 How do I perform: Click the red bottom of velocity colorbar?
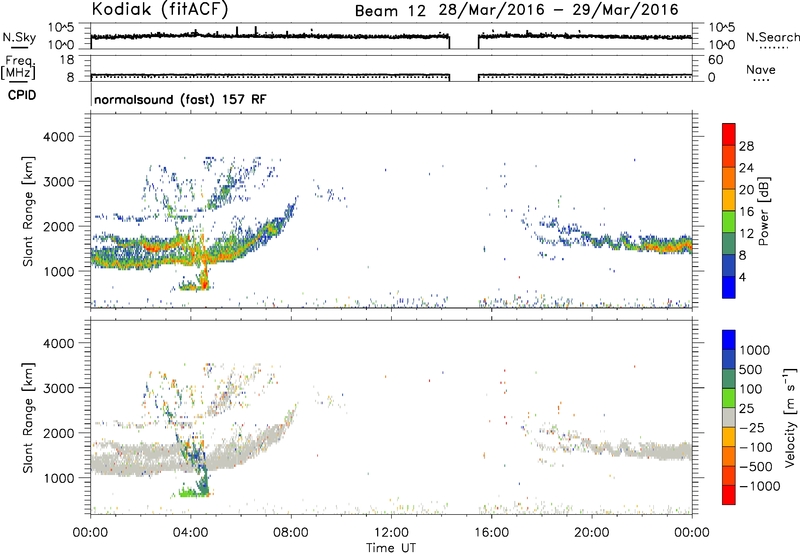729,495
